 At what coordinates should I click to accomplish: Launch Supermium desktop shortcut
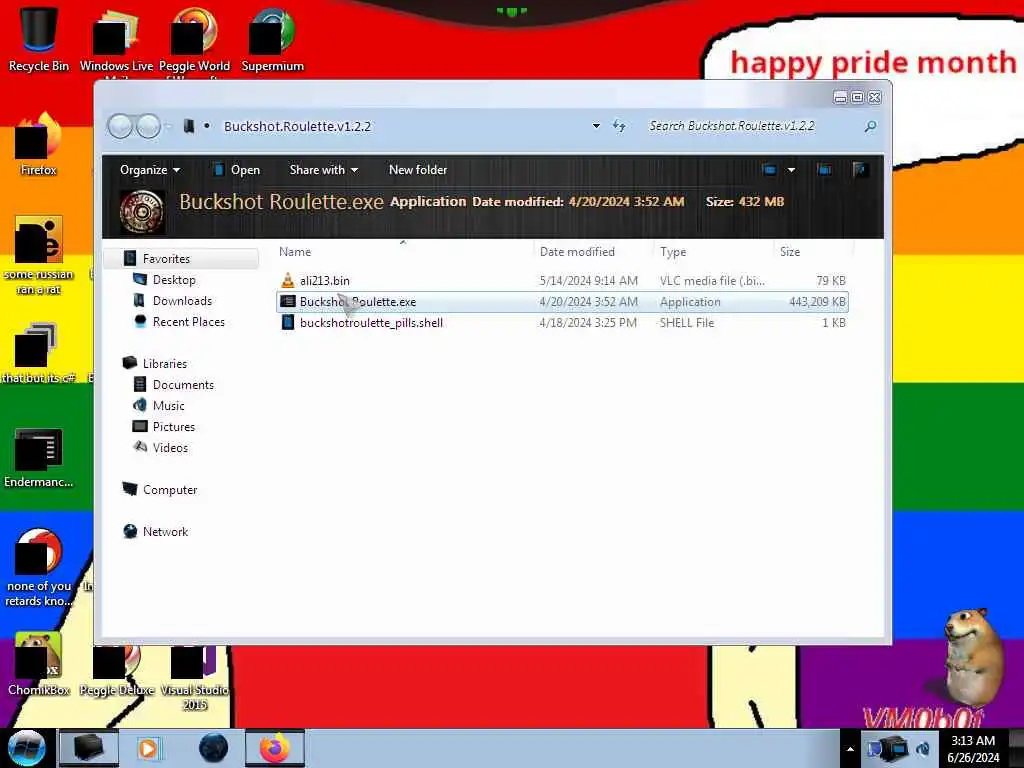pos(272,39)
